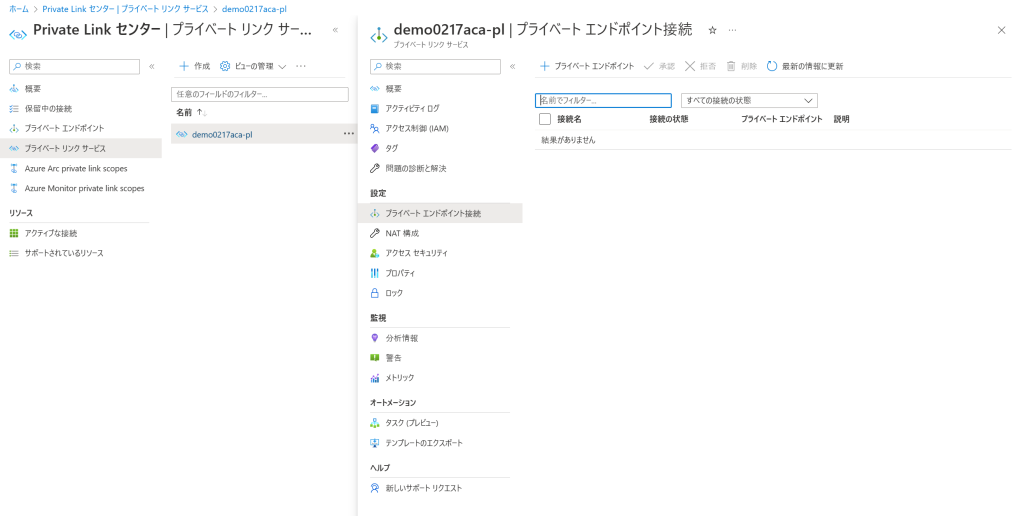Click 承認 toolbar button
The image size is (1024, 516).
tap(659, 66)
